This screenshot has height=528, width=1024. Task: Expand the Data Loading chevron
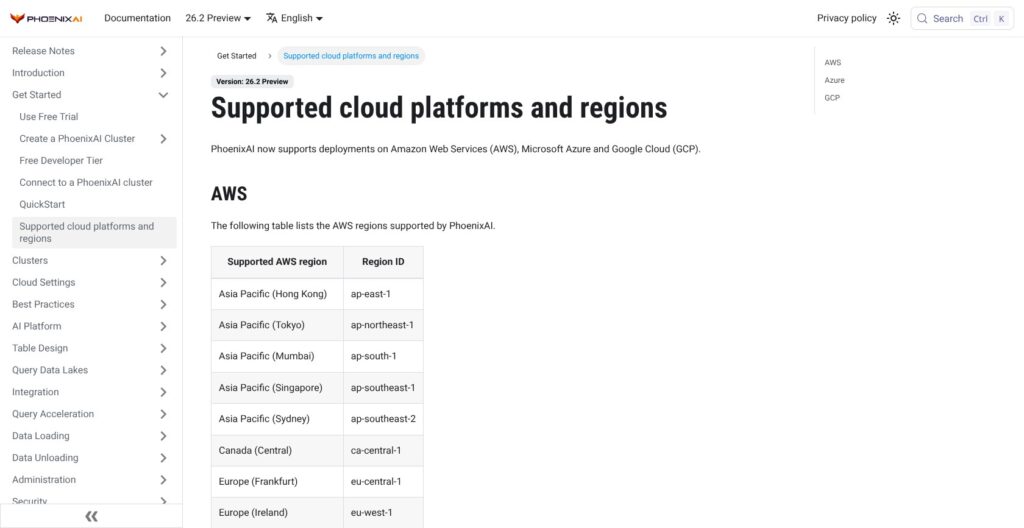[x=163, y=436]
